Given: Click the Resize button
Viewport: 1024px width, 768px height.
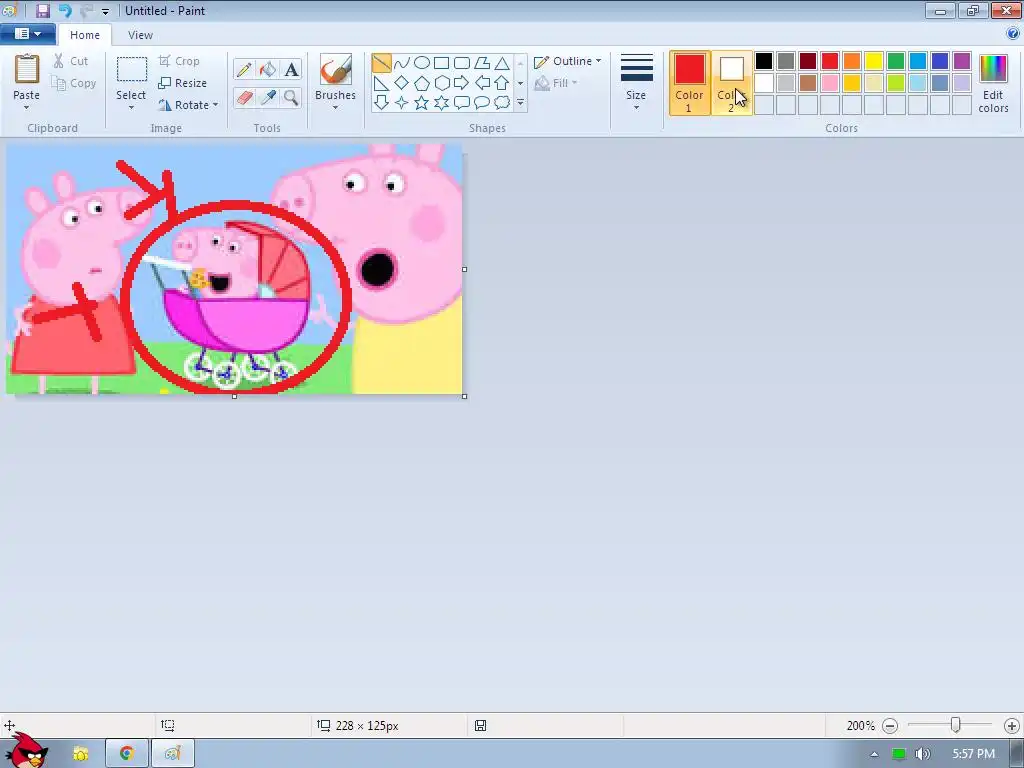Looking at the screenshot, I should pos(183,83).
